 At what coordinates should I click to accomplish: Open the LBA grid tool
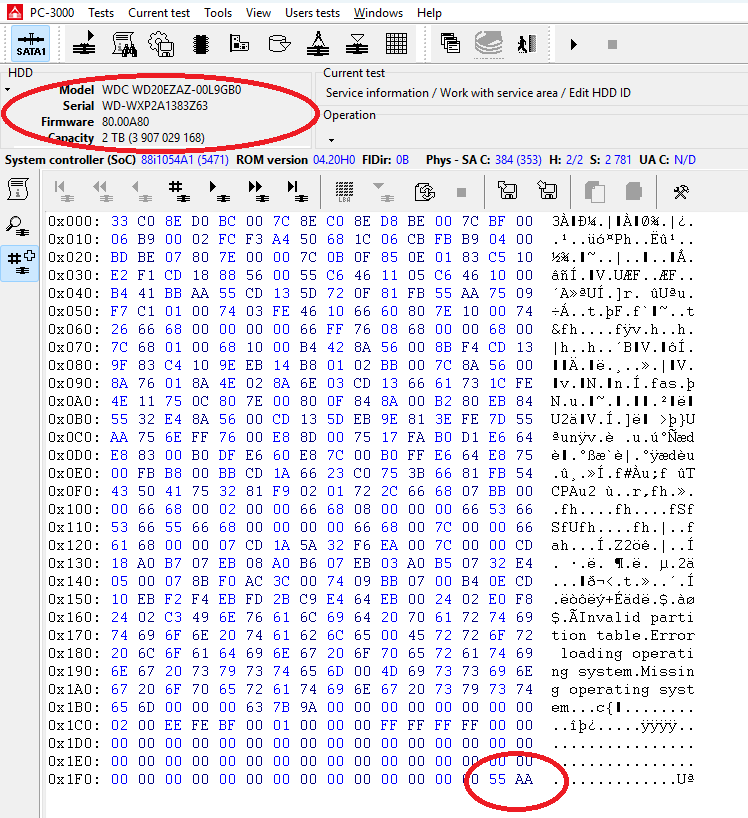[344, 190]
